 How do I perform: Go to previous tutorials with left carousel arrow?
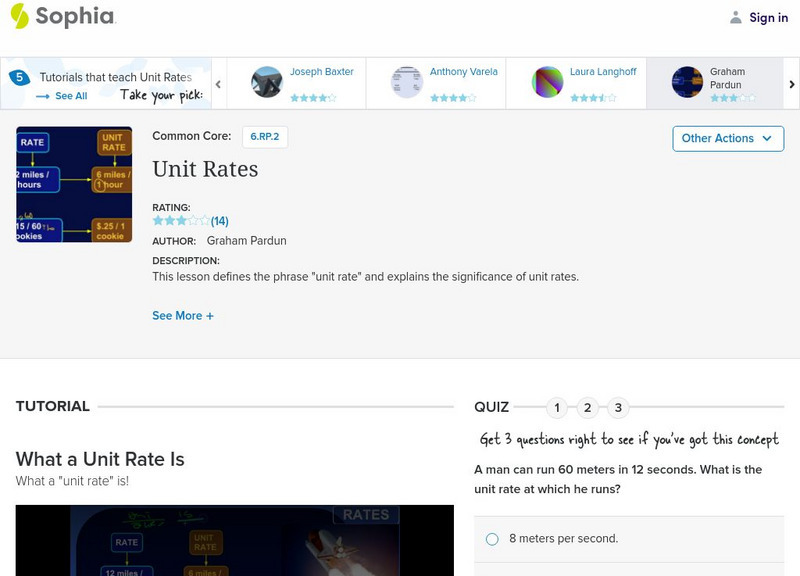click(218, 84)
